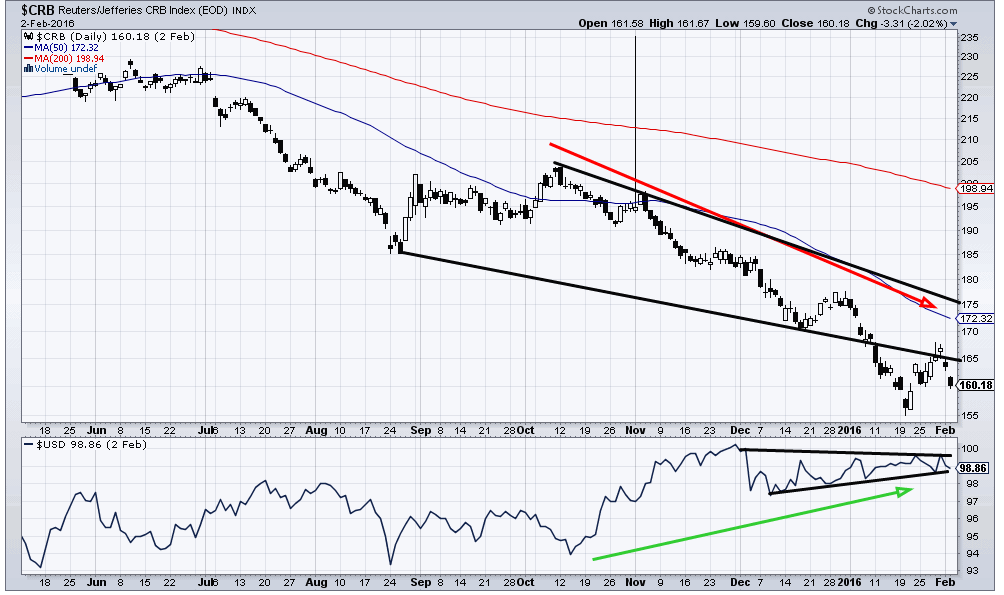Viewport: 1004px width, 595px height.
Task: Click the Feb label on the lower date axis
Action: pos(945,582)
